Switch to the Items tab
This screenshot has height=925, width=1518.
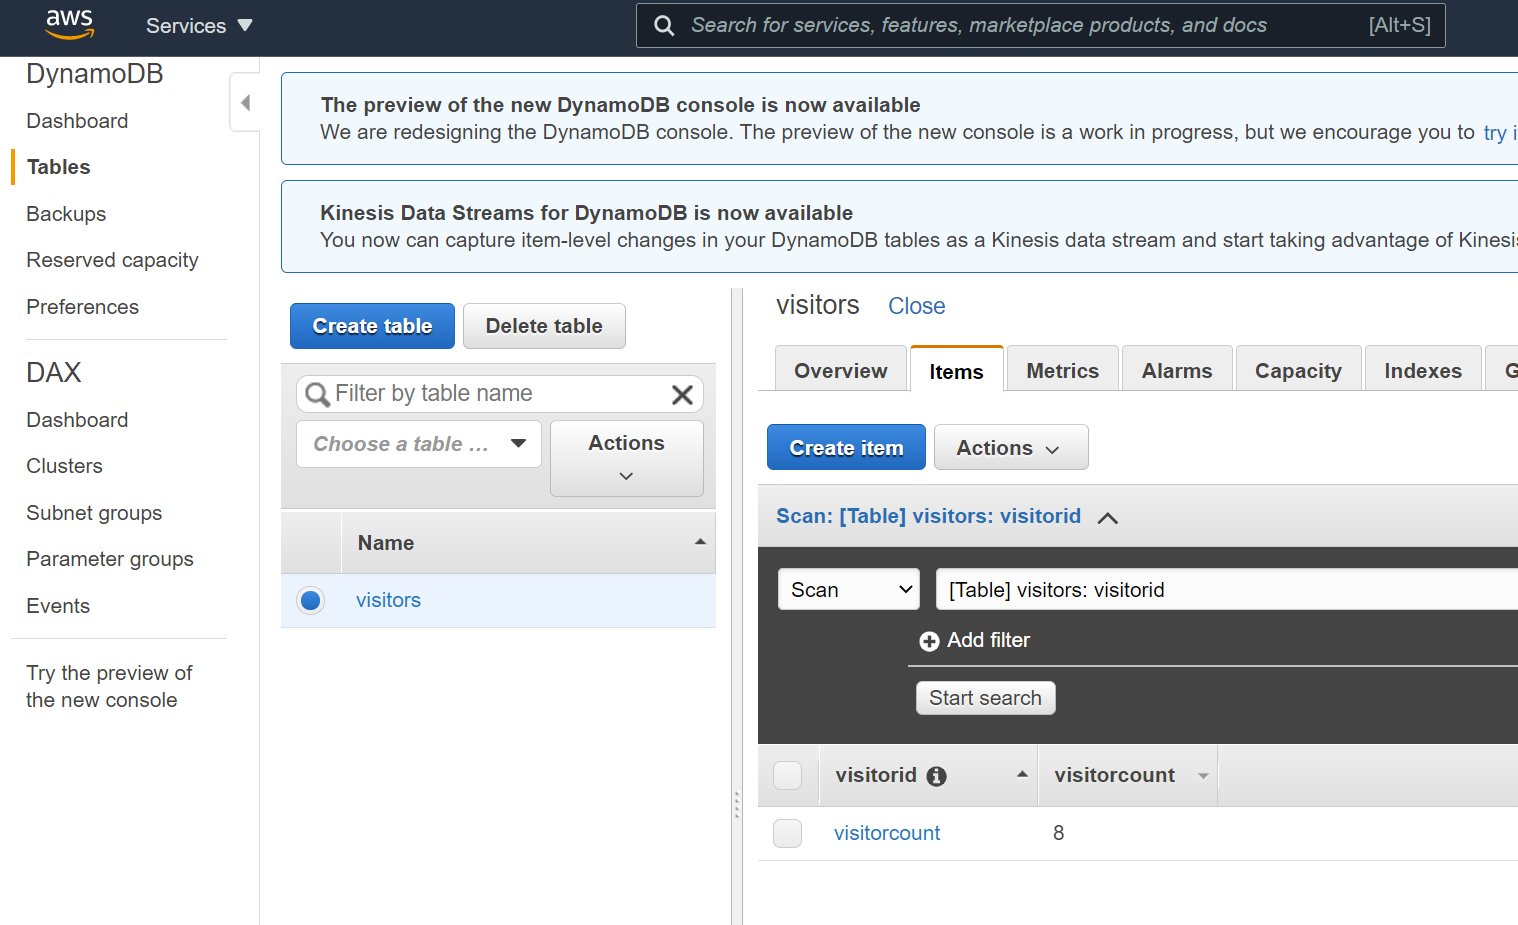[956, 371]
